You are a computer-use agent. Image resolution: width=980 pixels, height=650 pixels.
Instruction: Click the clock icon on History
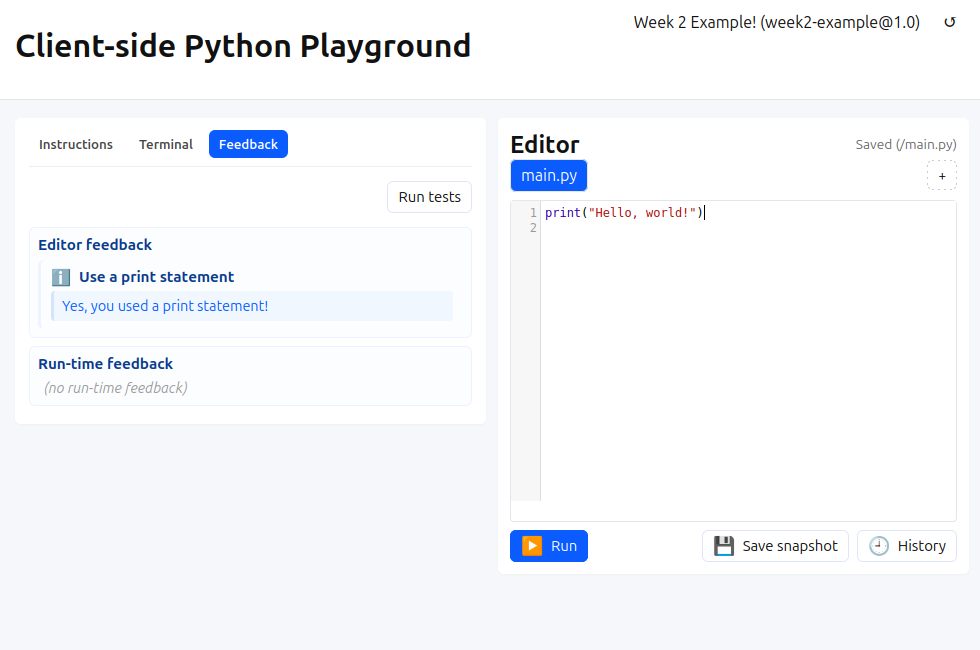pos(879,546)
